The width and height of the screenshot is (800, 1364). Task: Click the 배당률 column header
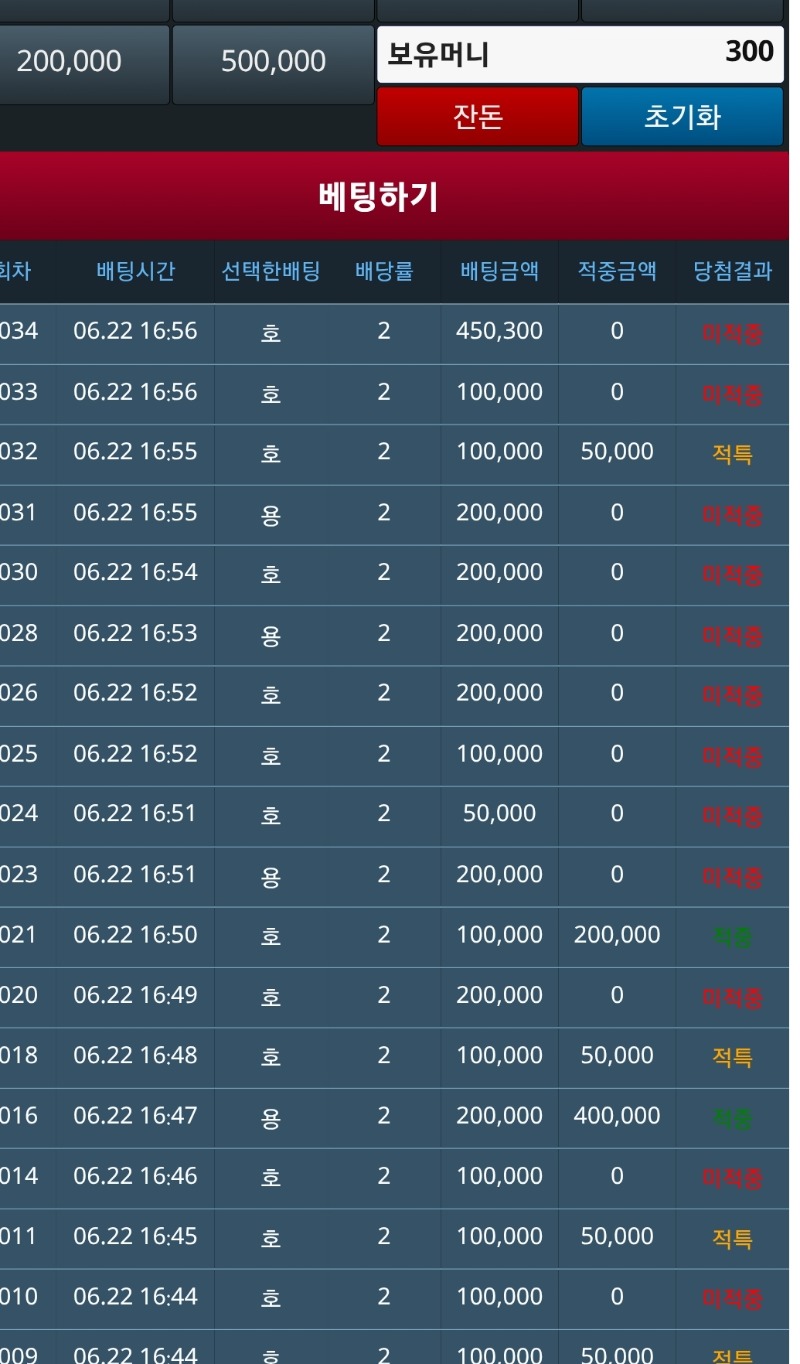(384, 271)
